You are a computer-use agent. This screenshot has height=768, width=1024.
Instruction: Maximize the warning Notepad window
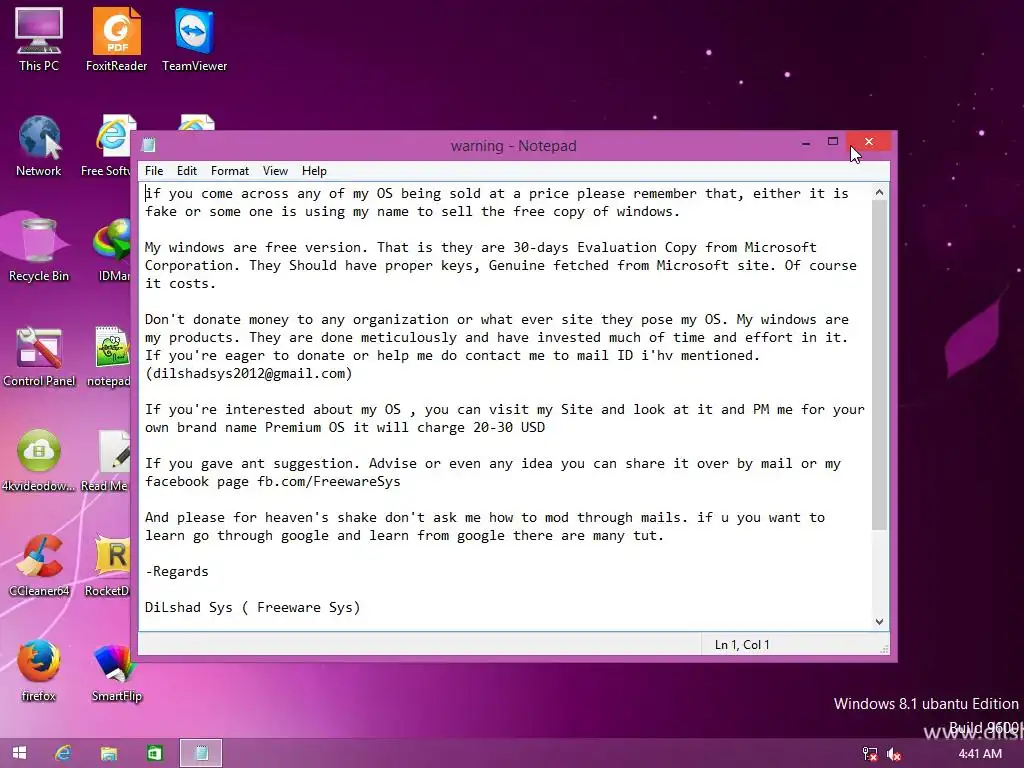[833, 142]
